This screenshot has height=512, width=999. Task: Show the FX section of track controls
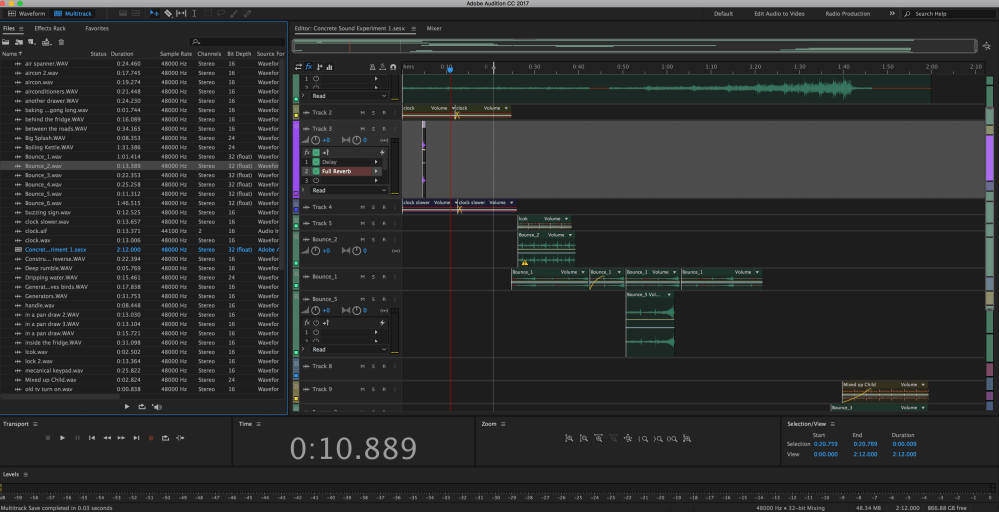click(x=308, y=66)
